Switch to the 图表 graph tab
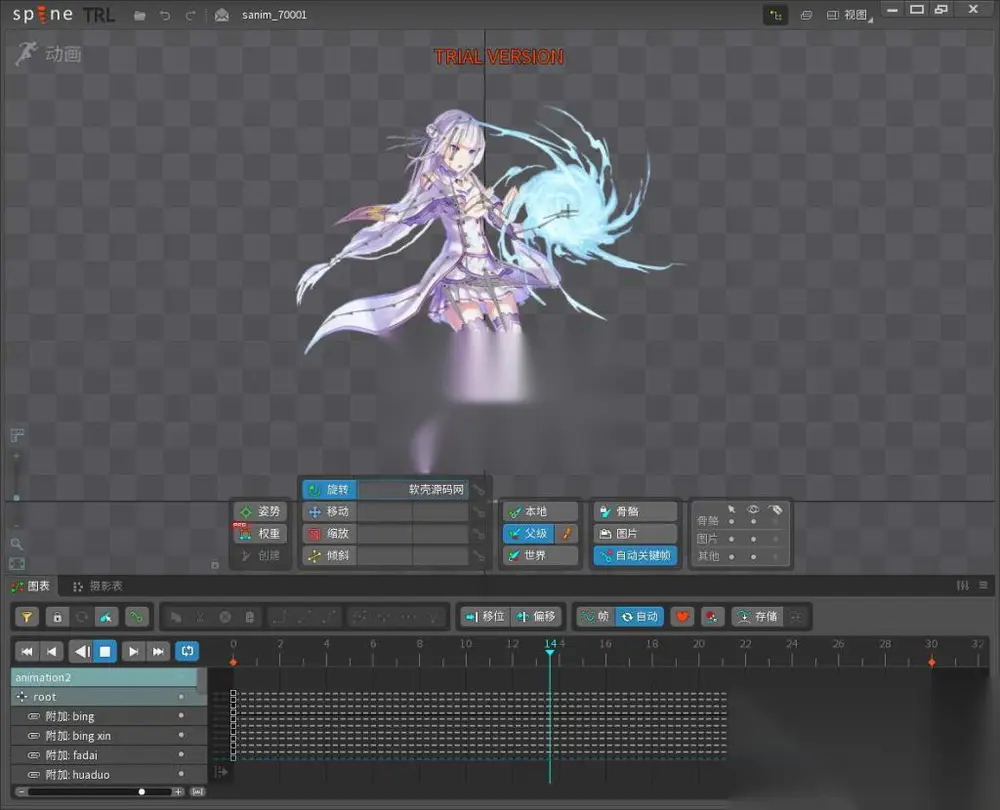This screenshot has width=1000, height=810. click(x=30, y=586)
